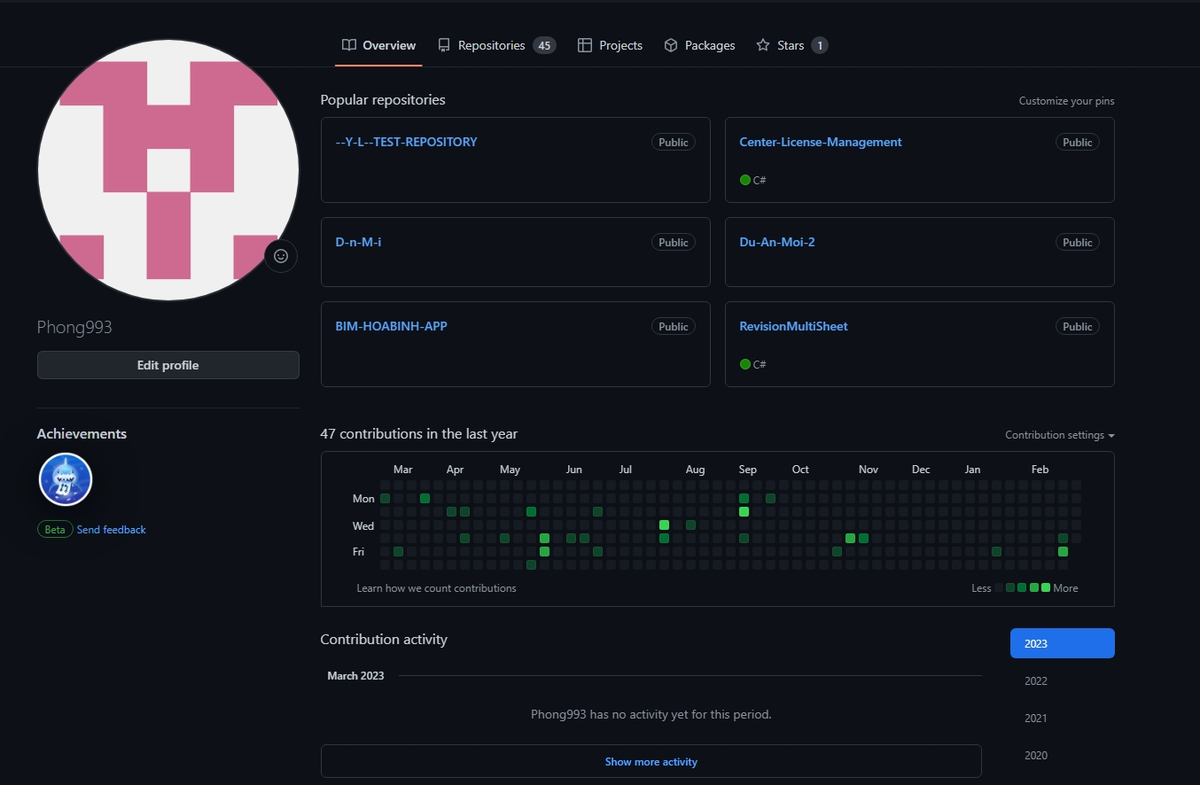
Task: Expand the Contribution settings dropdown
Action: pos(1059,435)
